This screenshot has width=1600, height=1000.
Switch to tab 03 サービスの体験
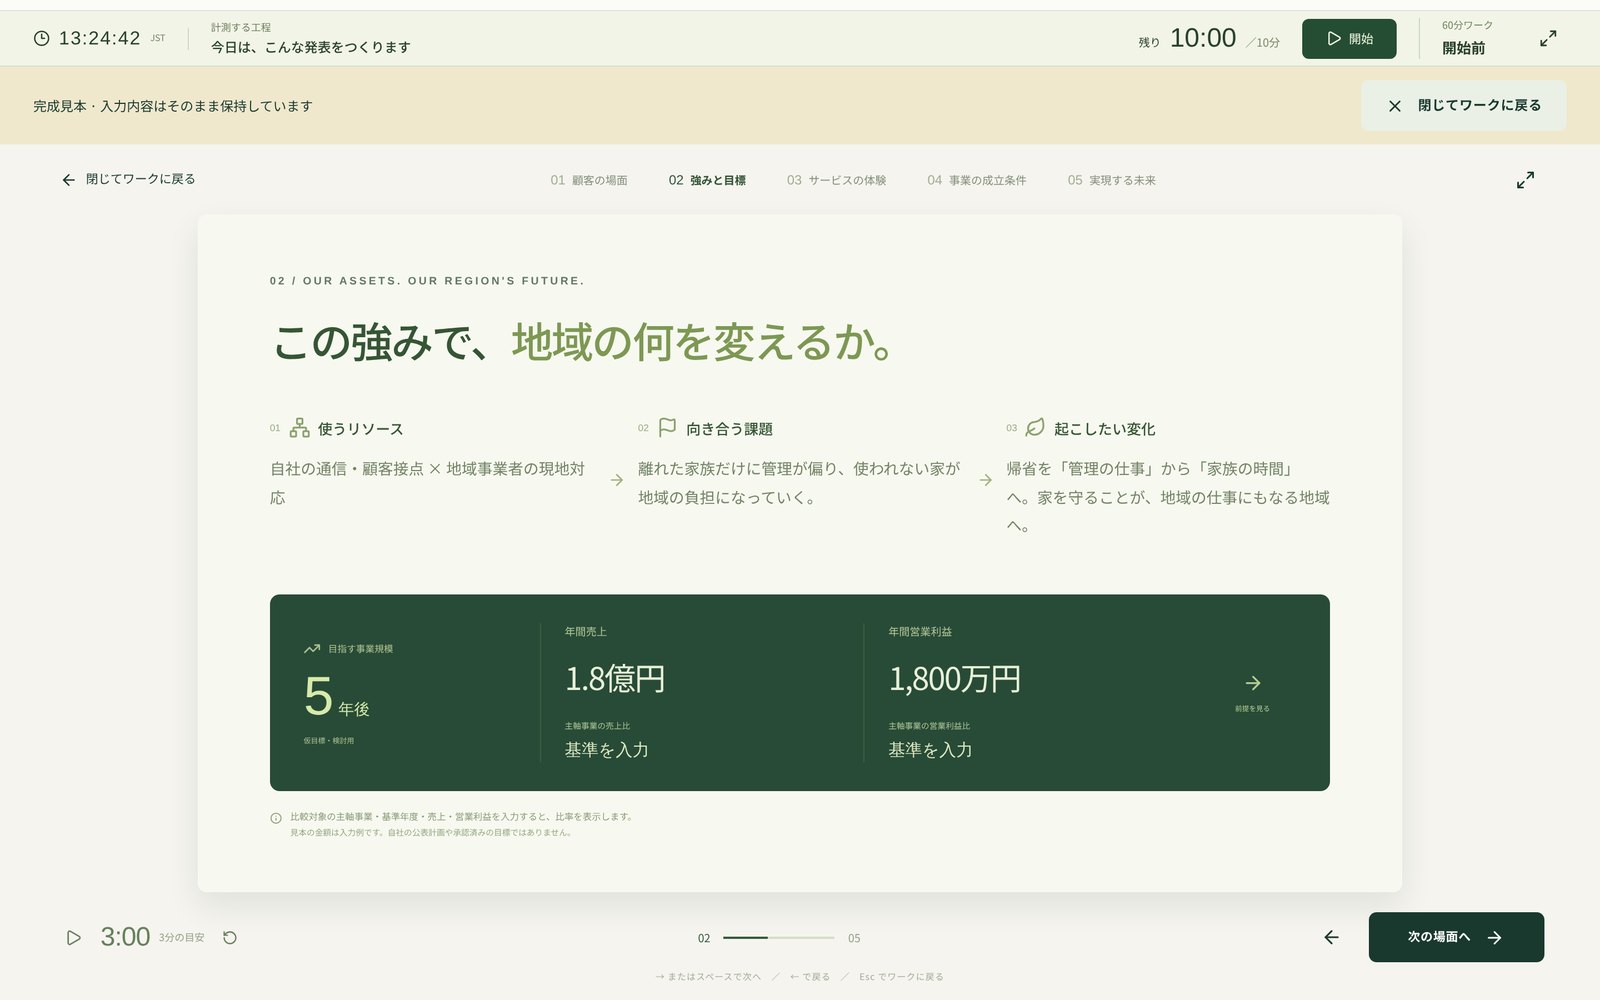click(836, 180)
